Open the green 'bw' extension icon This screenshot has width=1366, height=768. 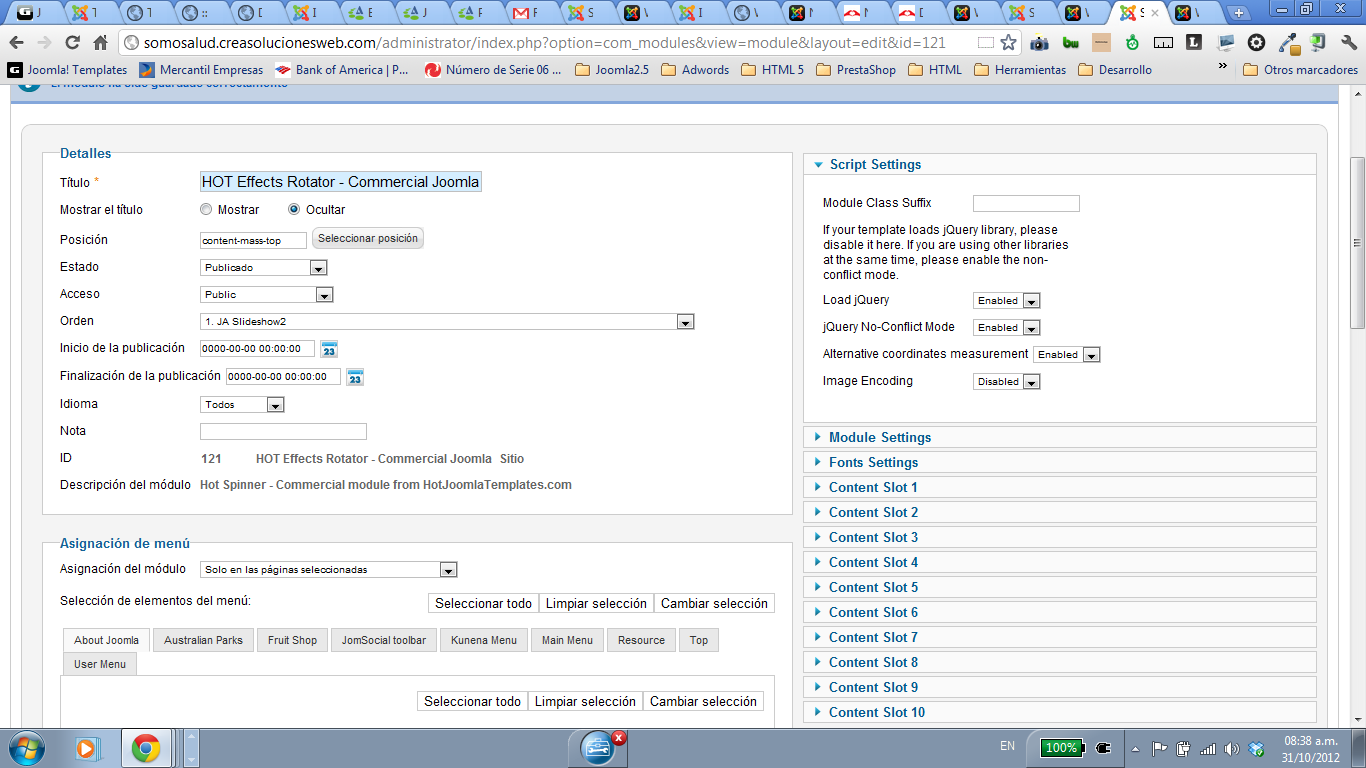click(1070, 43)
